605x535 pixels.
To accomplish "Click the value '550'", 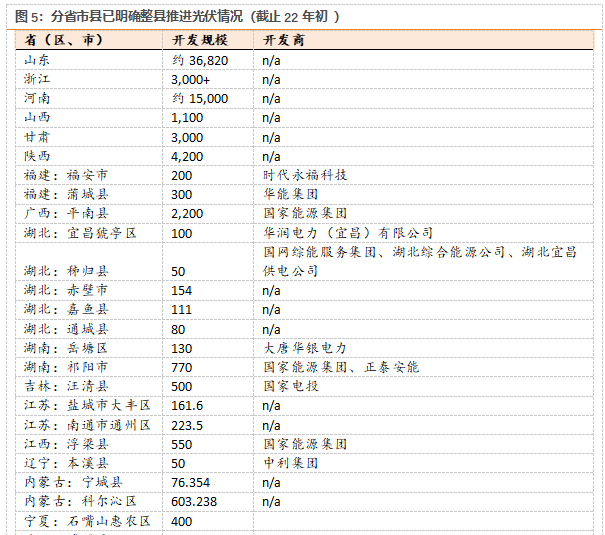I will pos(182,445).
